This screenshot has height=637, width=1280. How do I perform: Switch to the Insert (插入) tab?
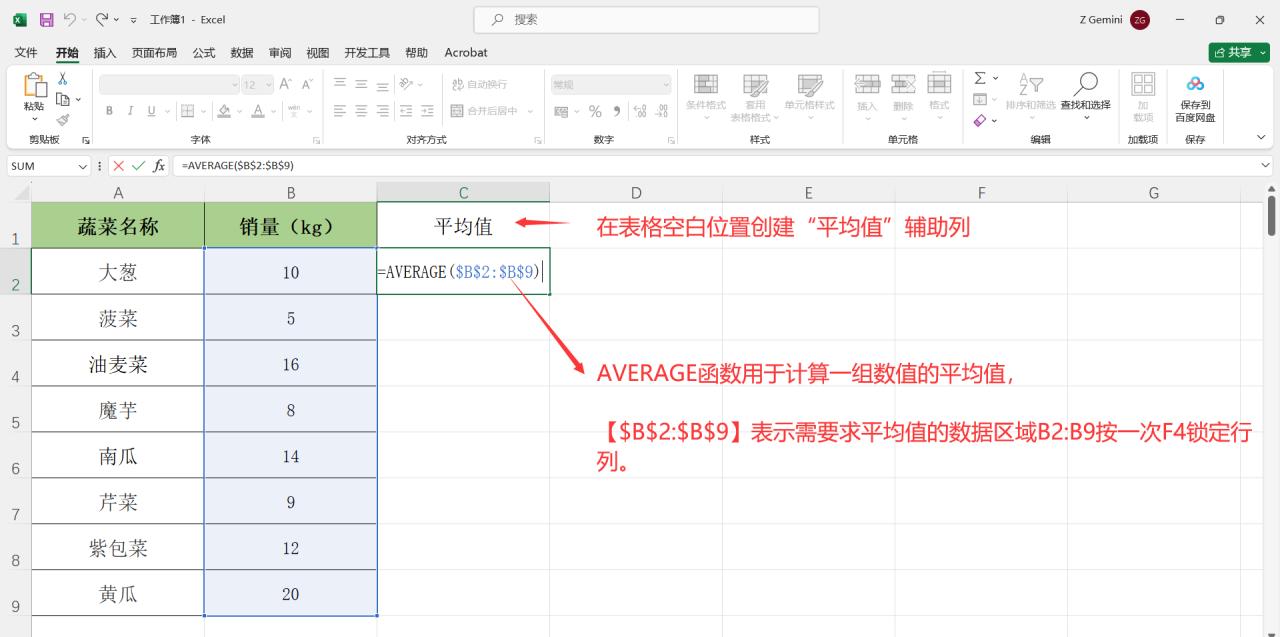tap(104, 52)
